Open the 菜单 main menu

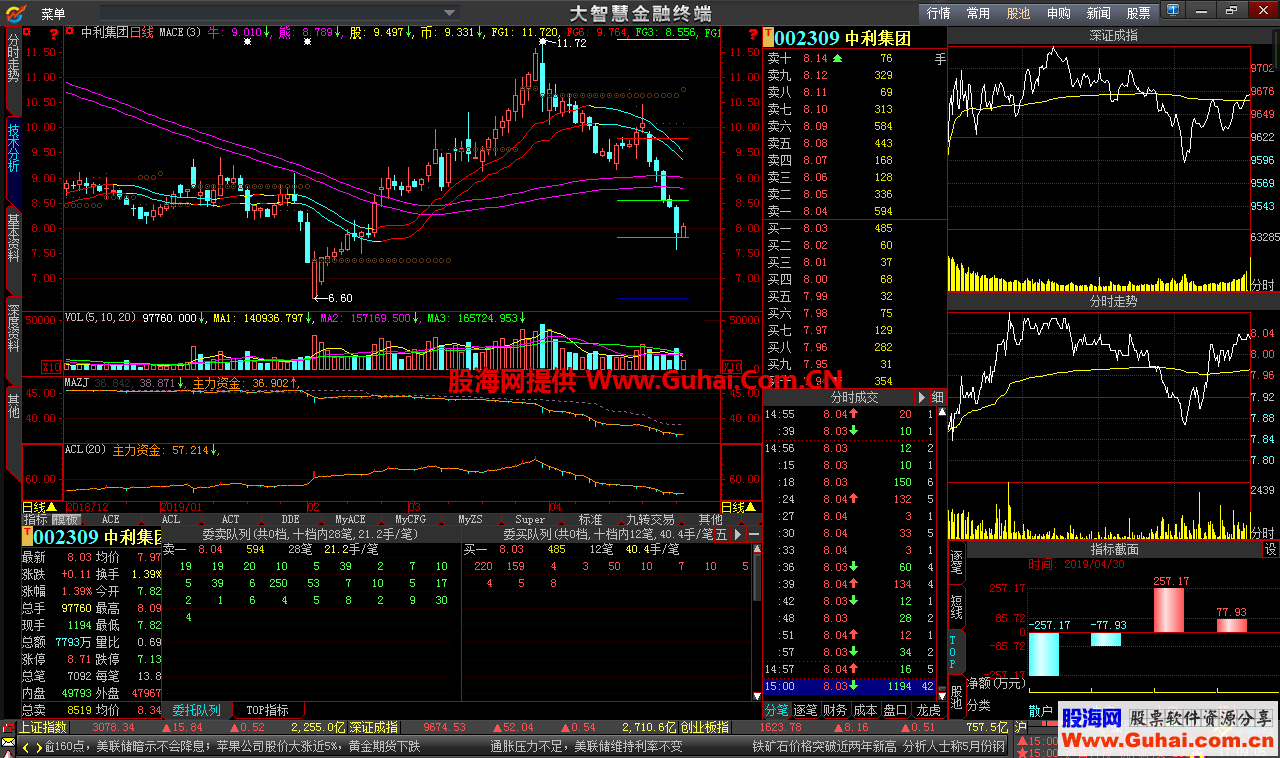tap(53, 13)
